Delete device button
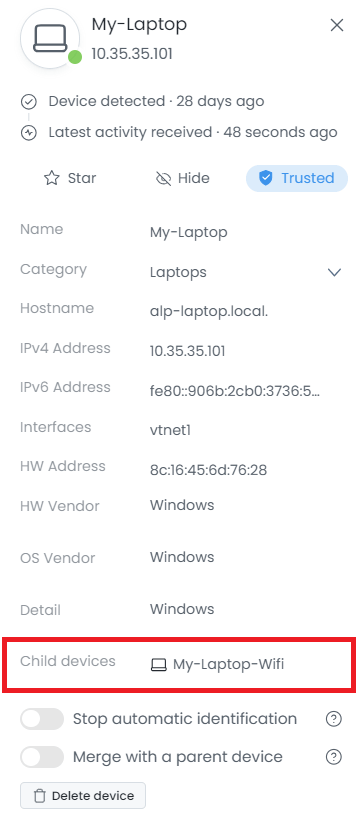363x817 pixels. click(83, 796)
